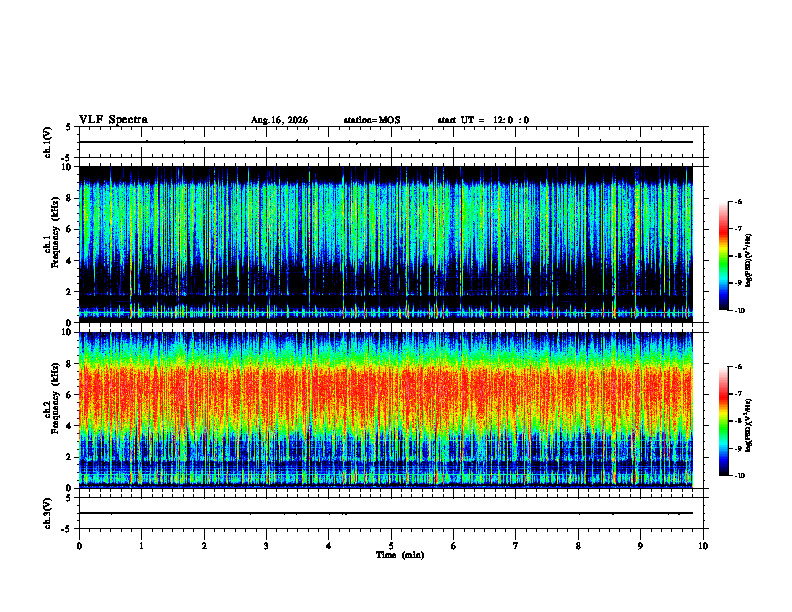The width and height of the screenshot is (792, 612).
Task: Click the time axis tick label "10"
Action: [x=703, y=546]
